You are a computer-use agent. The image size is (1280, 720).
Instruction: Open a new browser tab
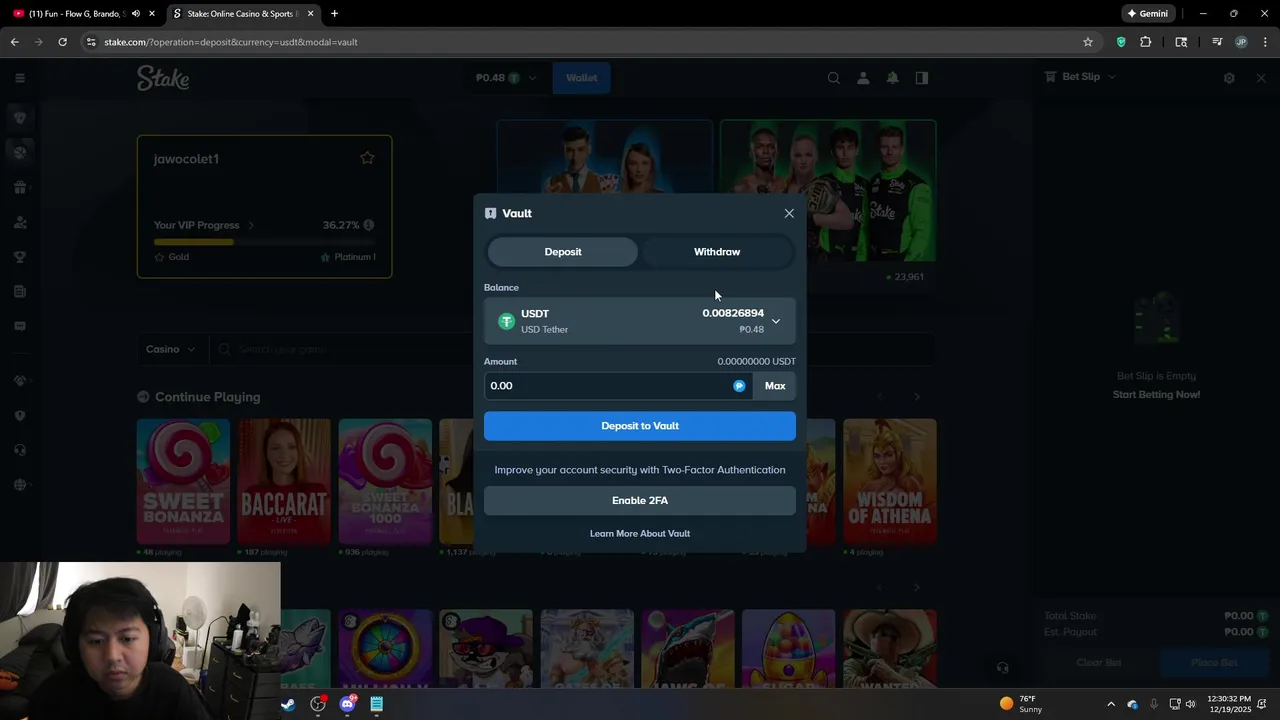(334, 14)
